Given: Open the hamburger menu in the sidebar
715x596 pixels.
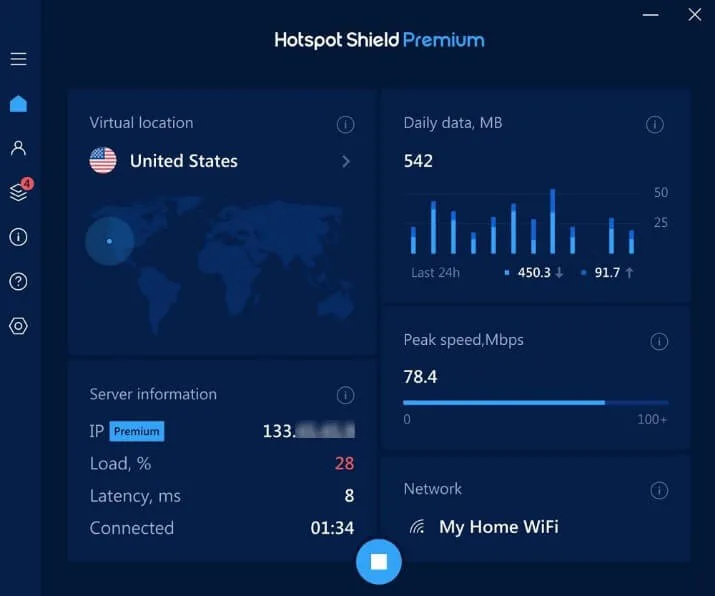Looking at the screenshot, I should [18, 59].
